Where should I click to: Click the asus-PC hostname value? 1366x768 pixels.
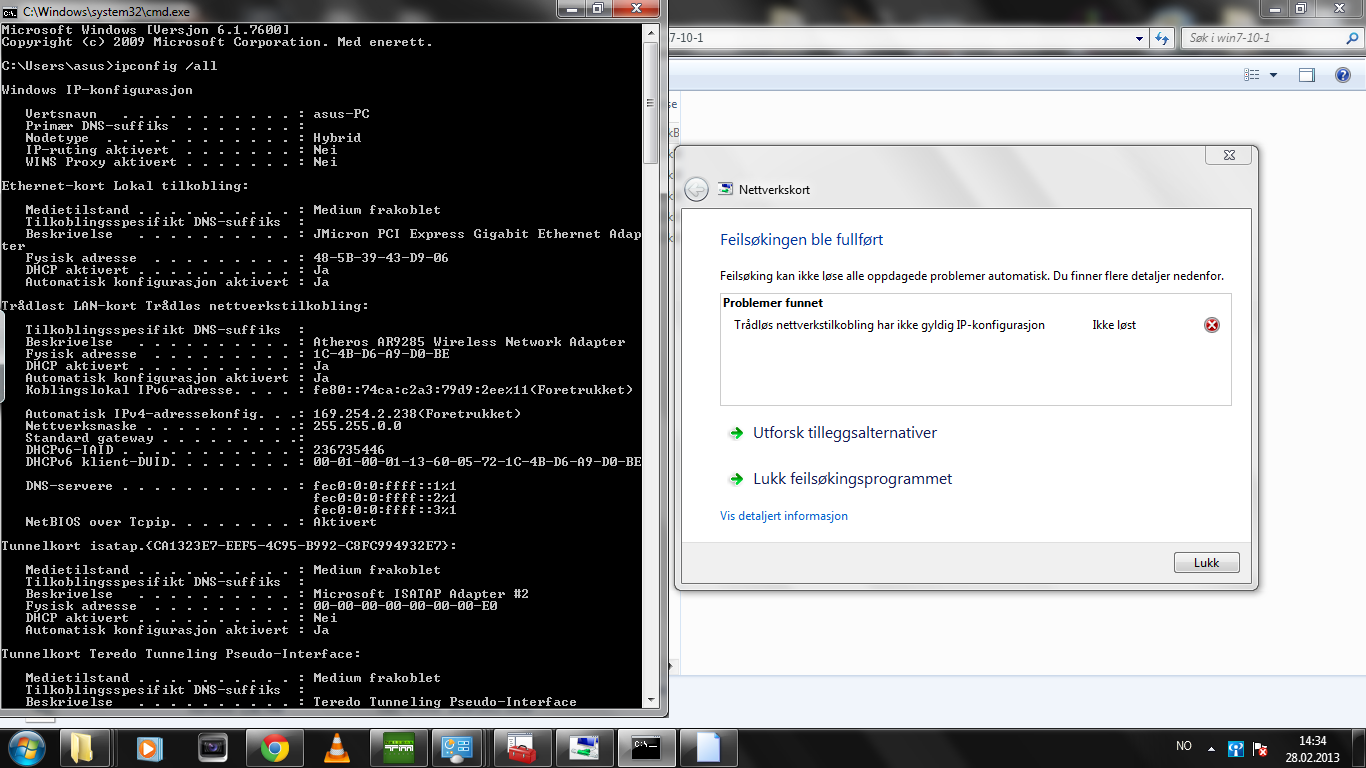(x=341, y=114)
